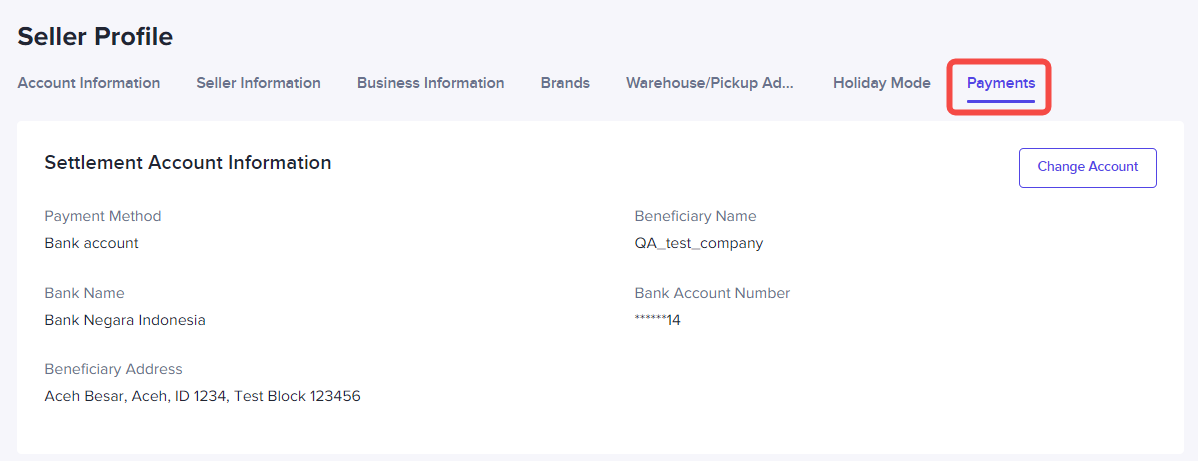This screenshot has width=1198, height=461.
Task: Switch to the Holiday Mode tab
Action: [x=882, y=83]
